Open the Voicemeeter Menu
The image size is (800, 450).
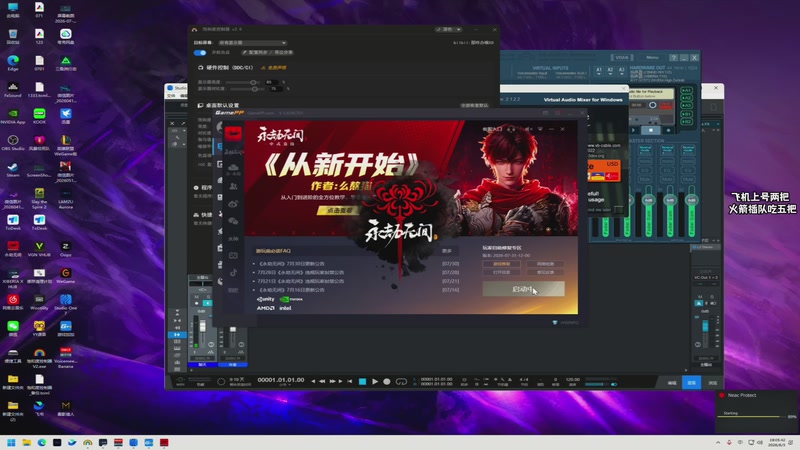(x=652, y=58)
